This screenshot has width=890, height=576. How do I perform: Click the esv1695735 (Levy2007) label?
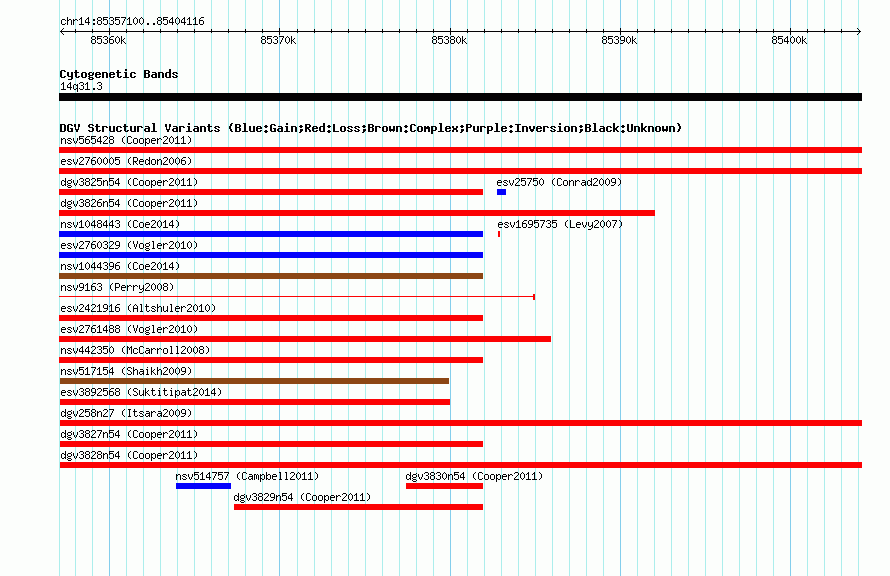[x=560, y=224]
